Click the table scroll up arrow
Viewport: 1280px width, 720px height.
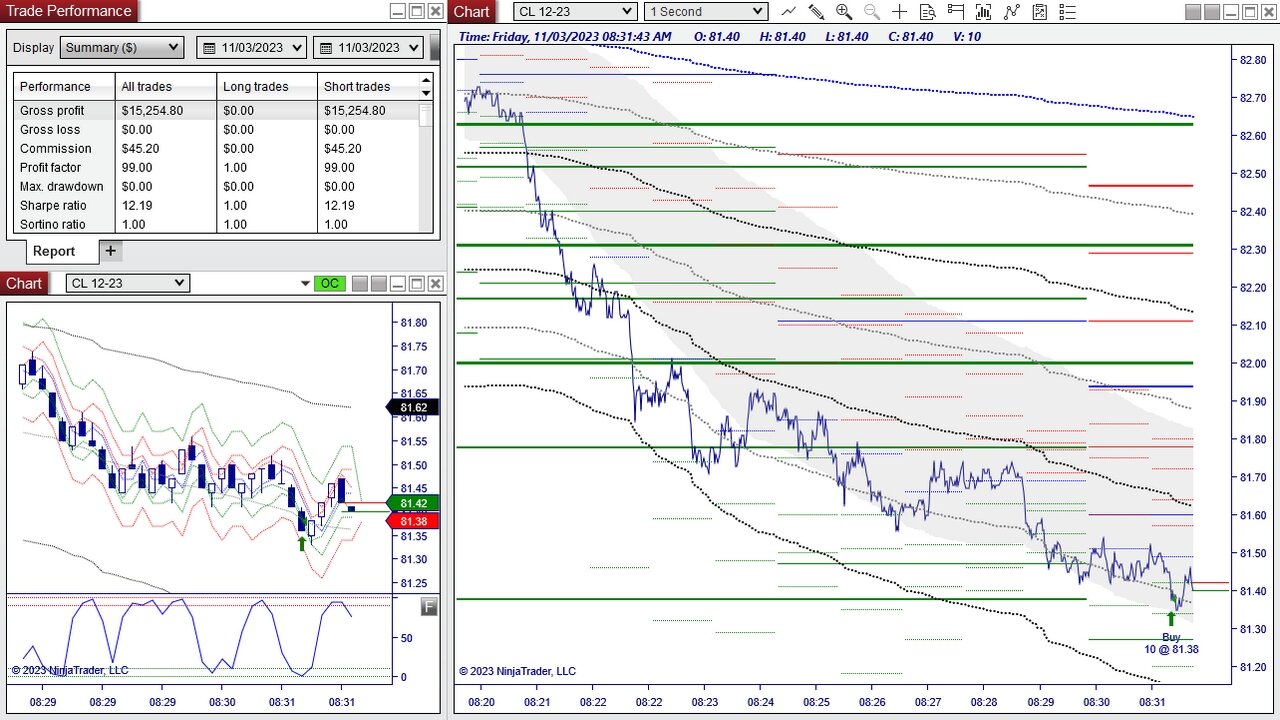[427, 80]
